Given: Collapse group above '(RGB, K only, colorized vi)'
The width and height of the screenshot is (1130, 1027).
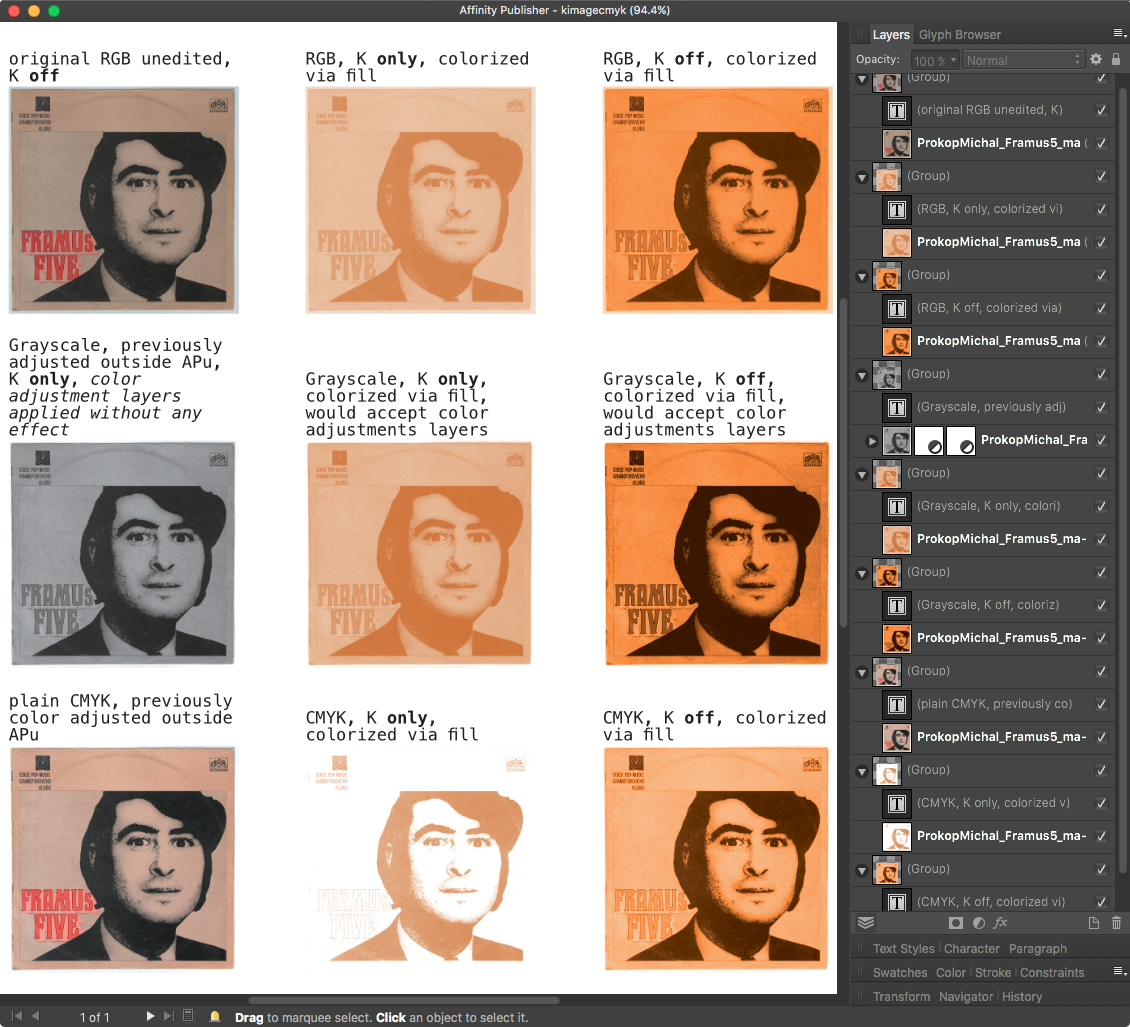Looking at the screenshot, I should coord(862,177).
